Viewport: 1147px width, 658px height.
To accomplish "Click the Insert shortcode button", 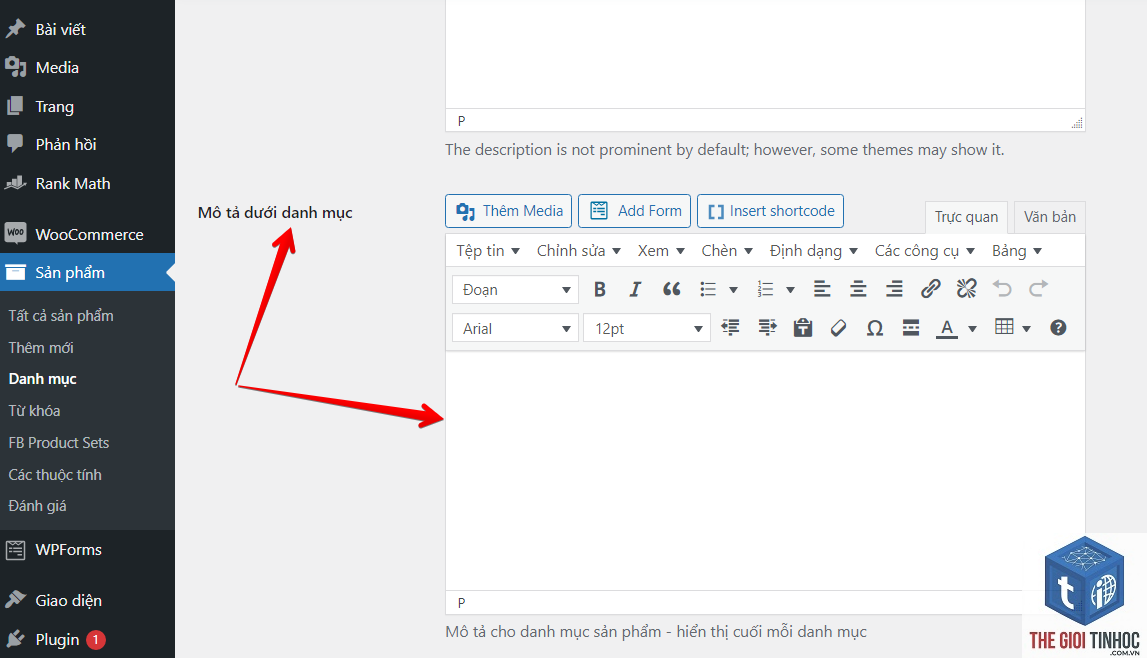I will coord(770,211).
